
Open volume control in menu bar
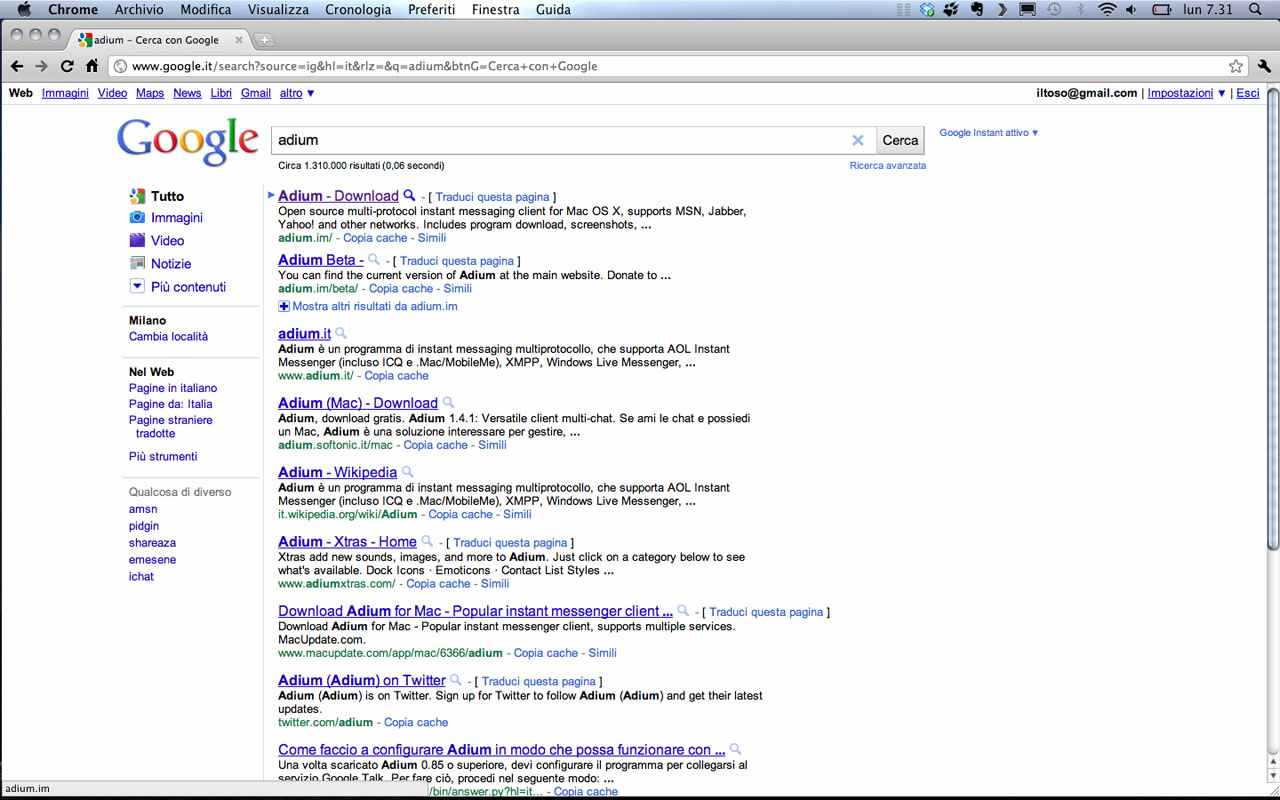pyautogui.click(x=1131, y=9)
